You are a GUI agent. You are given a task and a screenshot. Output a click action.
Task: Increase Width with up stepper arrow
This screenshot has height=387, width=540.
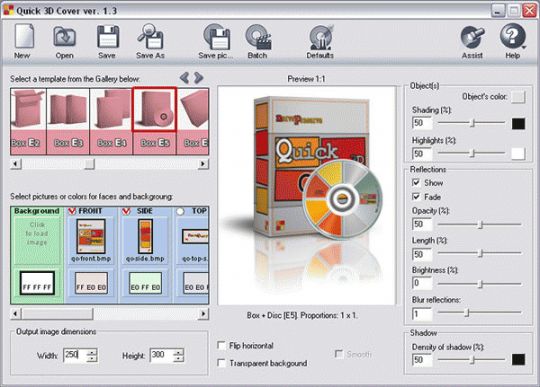[x=92, y=352]
